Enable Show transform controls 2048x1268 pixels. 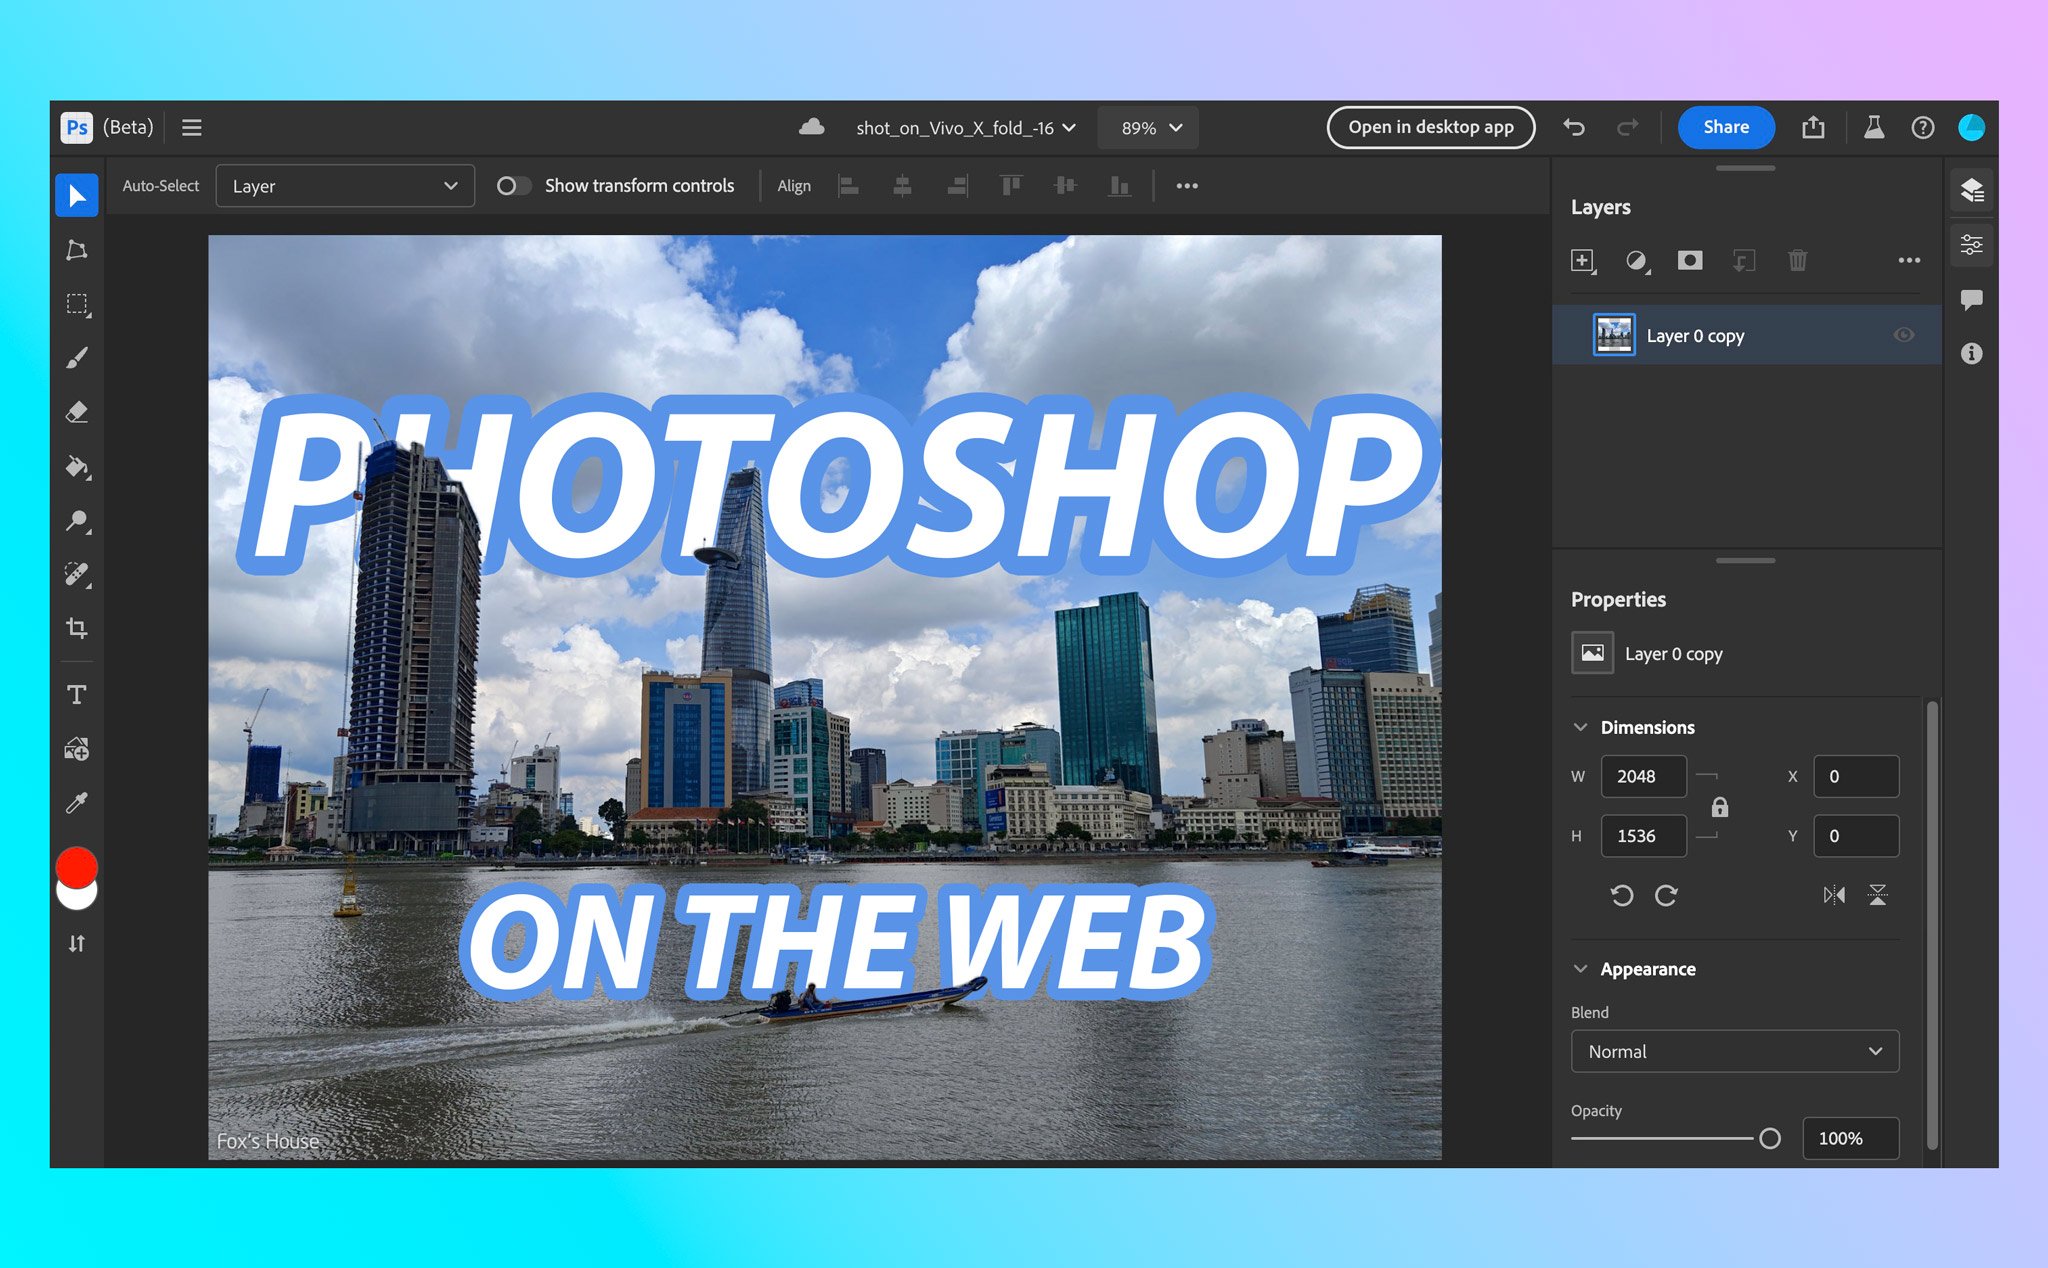tap(514, 185)
